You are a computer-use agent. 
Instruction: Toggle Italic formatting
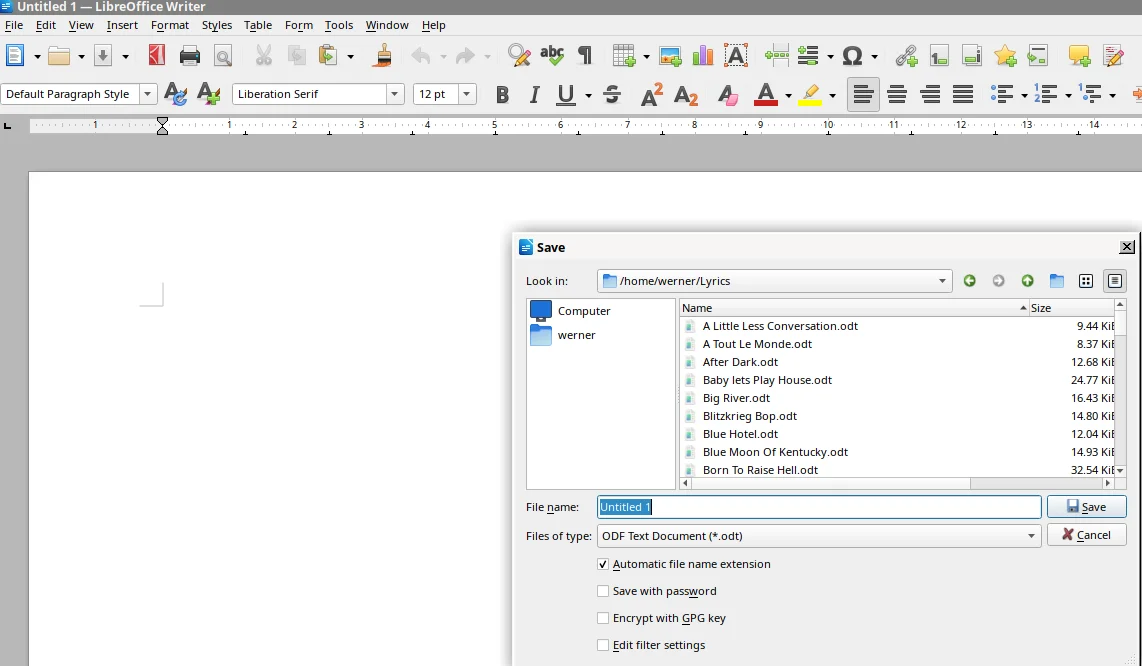coord(535,94)
